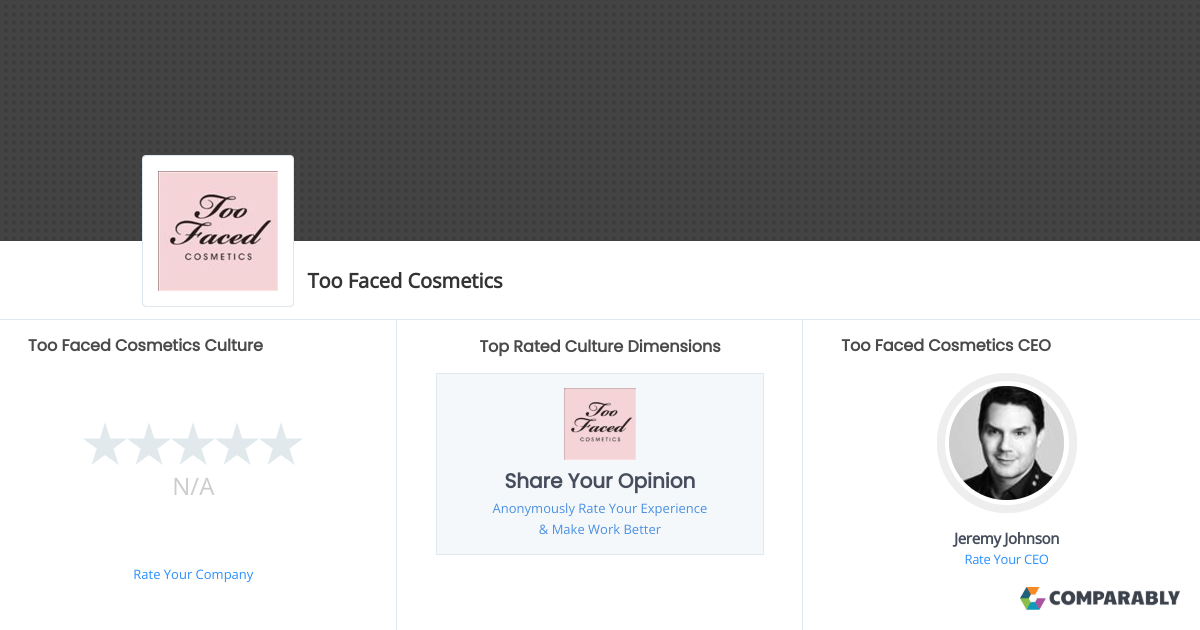Click the Too Faced Cosmetics company title
Image resolution: width=1200 pixels, height=630 pixels.
pos(405,281)
